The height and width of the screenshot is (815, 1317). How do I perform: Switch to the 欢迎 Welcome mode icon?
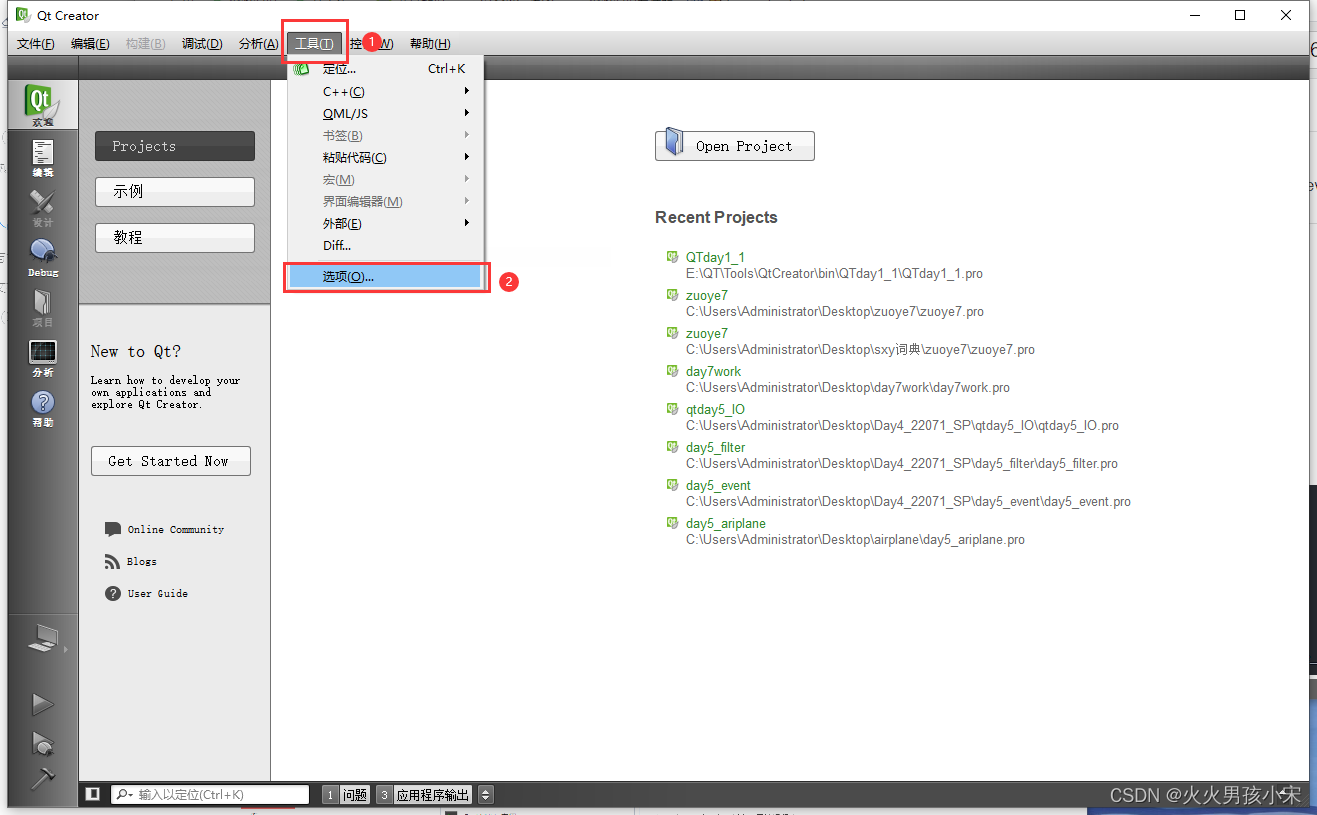[42, 105]
